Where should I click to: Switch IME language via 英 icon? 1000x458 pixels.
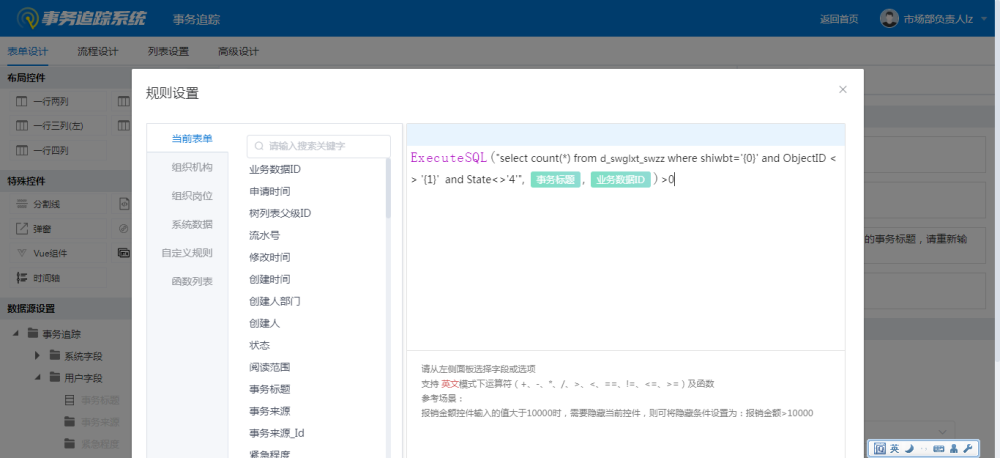[894, 449]
